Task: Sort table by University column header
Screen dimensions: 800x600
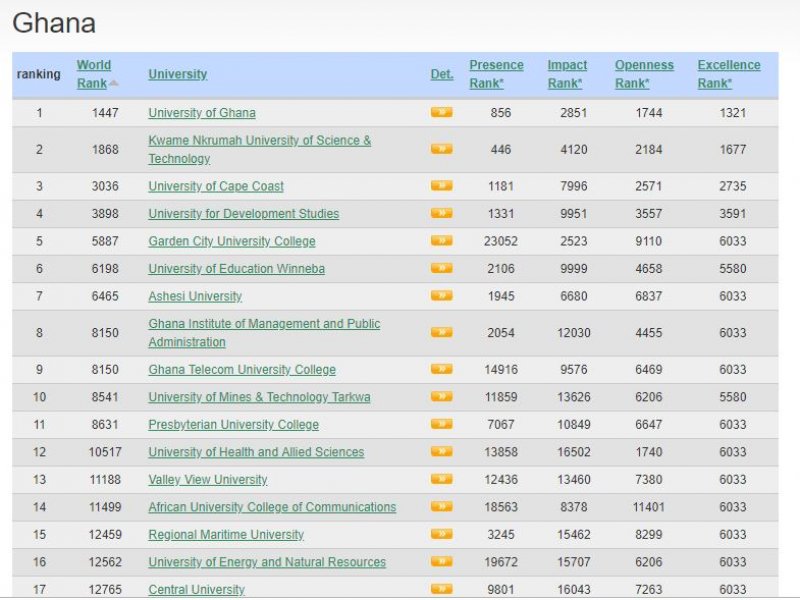Action: (178, 74)
